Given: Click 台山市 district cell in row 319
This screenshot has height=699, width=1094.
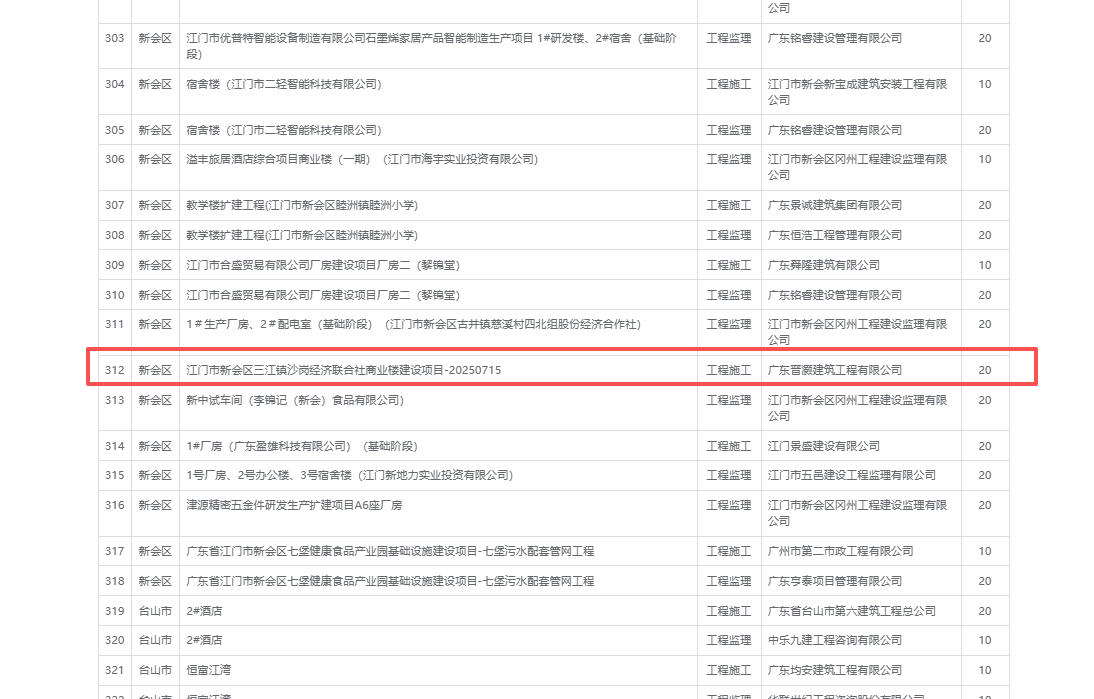Looking at the screenshot, I should (x=155, y=611).
